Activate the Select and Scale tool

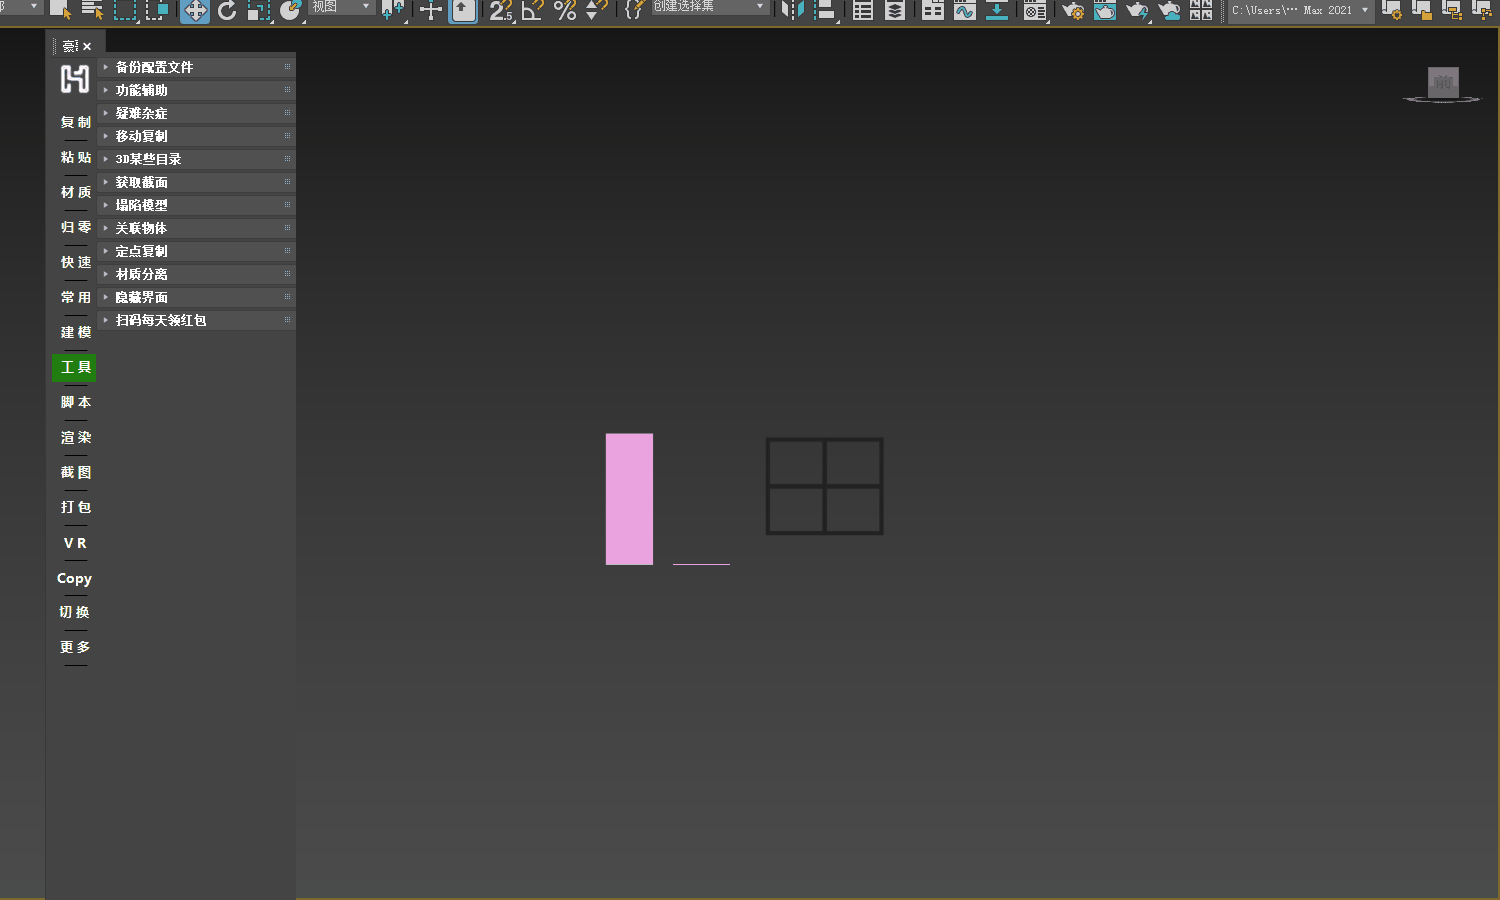tap(259, 10)
